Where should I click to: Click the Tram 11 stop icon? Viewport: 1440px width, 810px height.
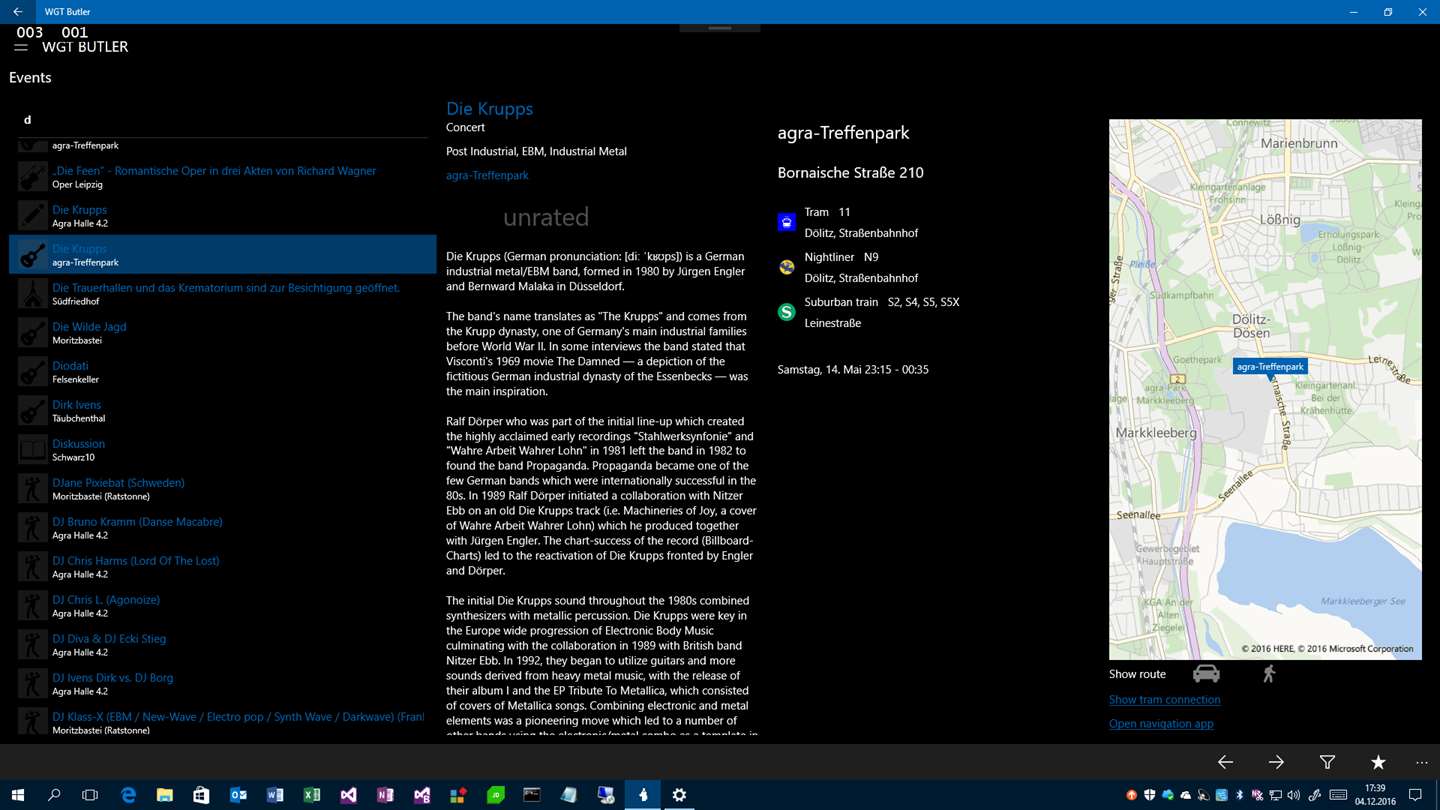tap(787, 222)
